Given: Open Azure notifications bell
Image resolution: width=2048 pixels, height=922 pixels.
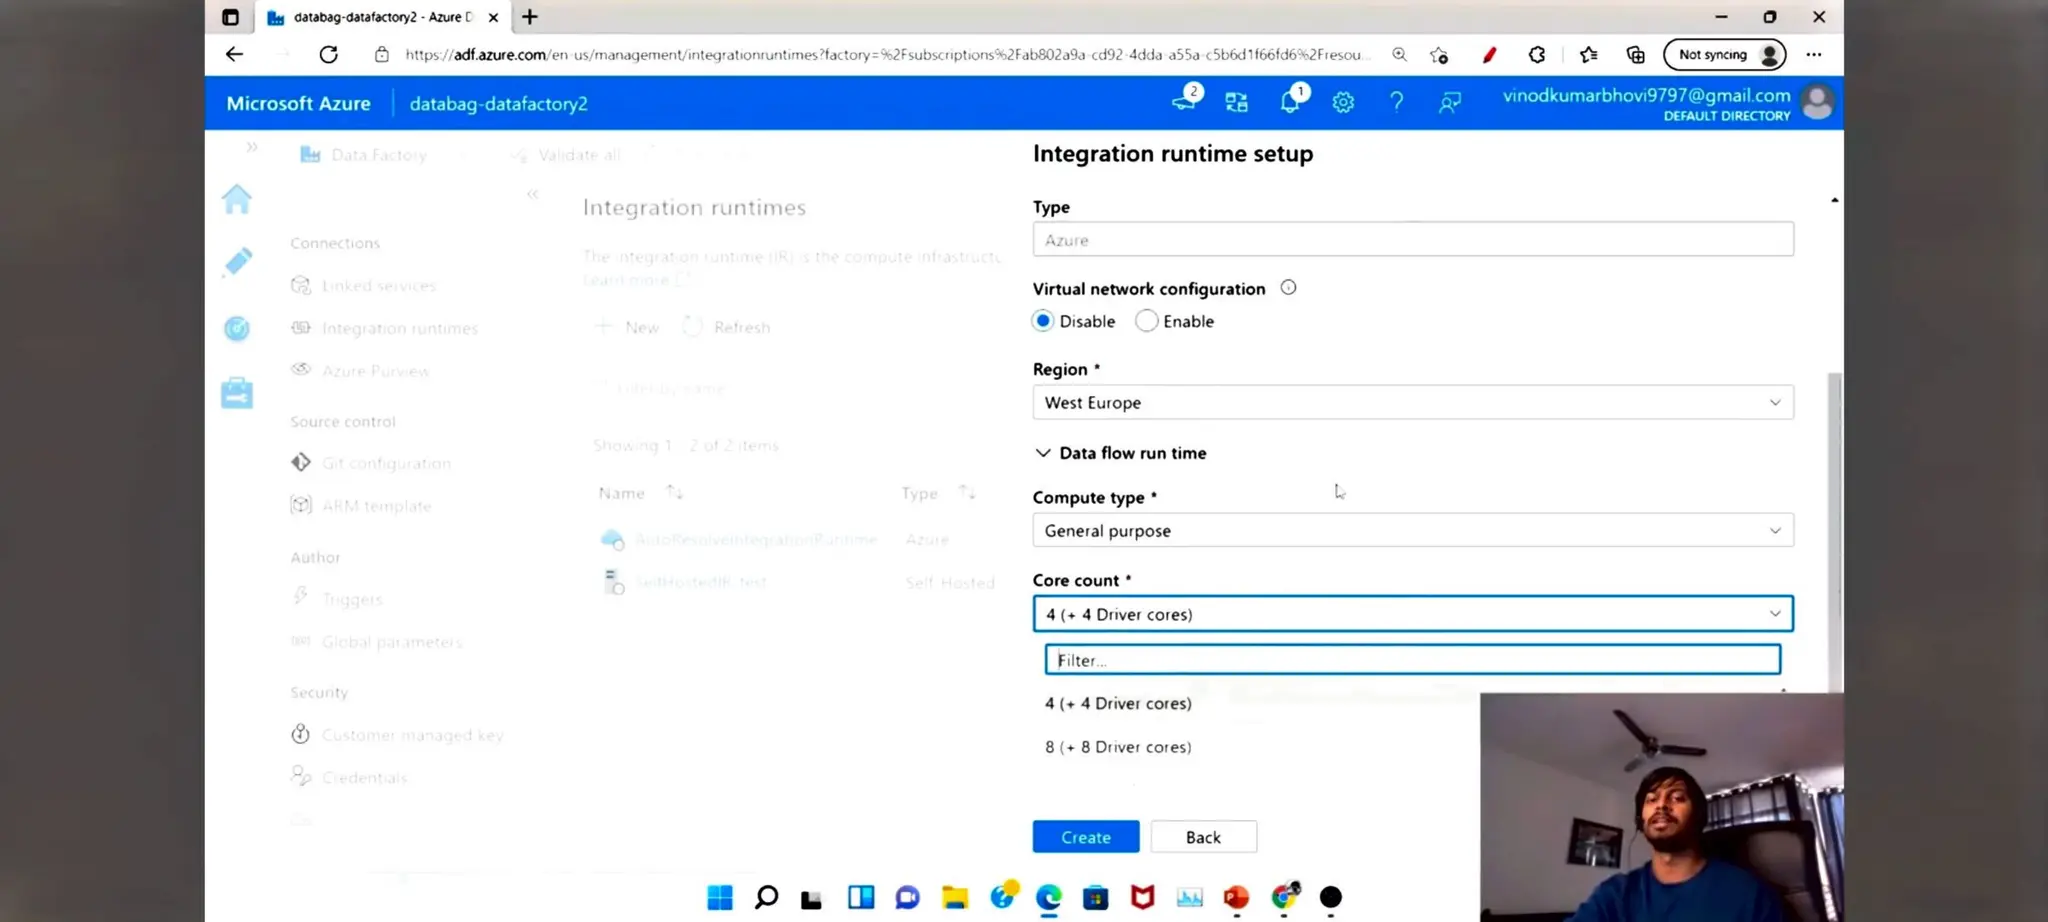Looking at the screenshot, I should 1290,101.
